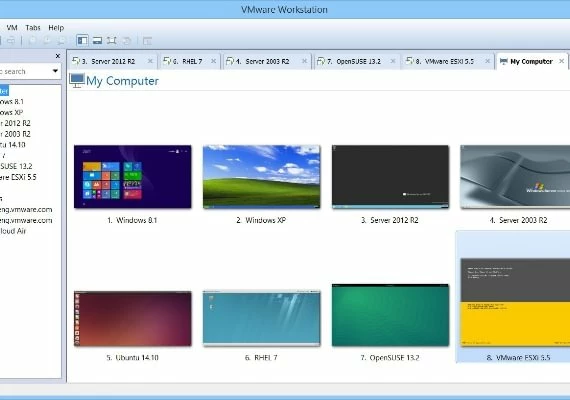Click the '4. Server 2003 R2' caption under its thumbnail

pyautogui.click(x=518, y=220)
